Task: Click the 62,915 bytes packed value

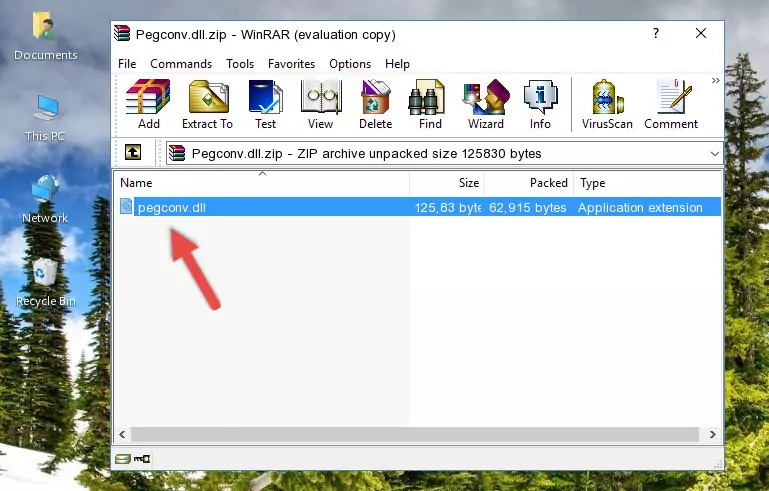Action: 527,207
